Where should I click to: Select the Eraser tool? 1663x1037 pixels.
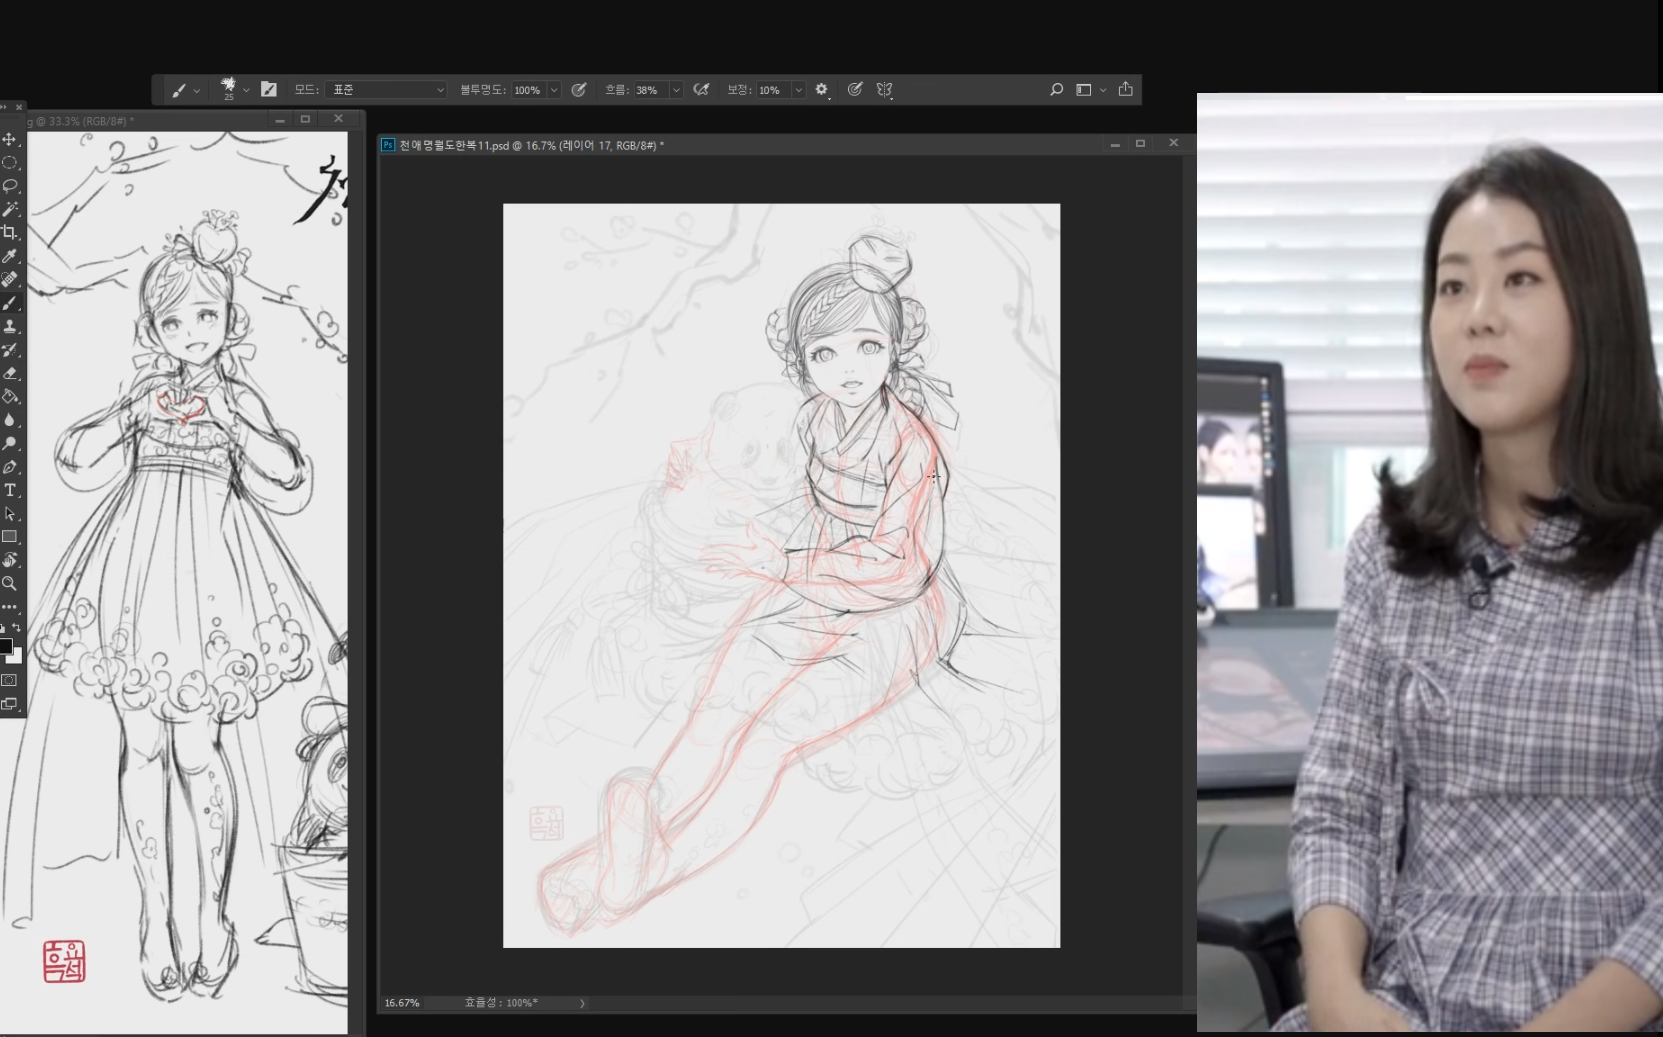click(x=10, y=373)
